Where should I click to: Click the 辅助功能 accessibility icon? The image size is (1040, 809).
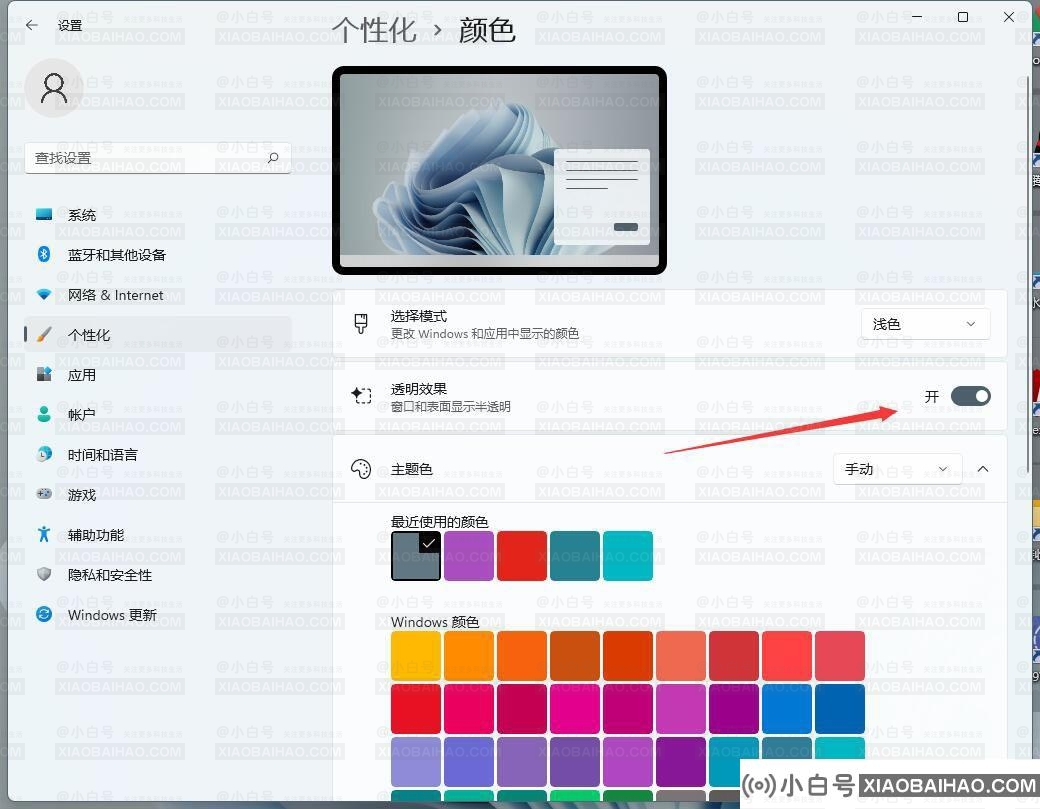44,534
